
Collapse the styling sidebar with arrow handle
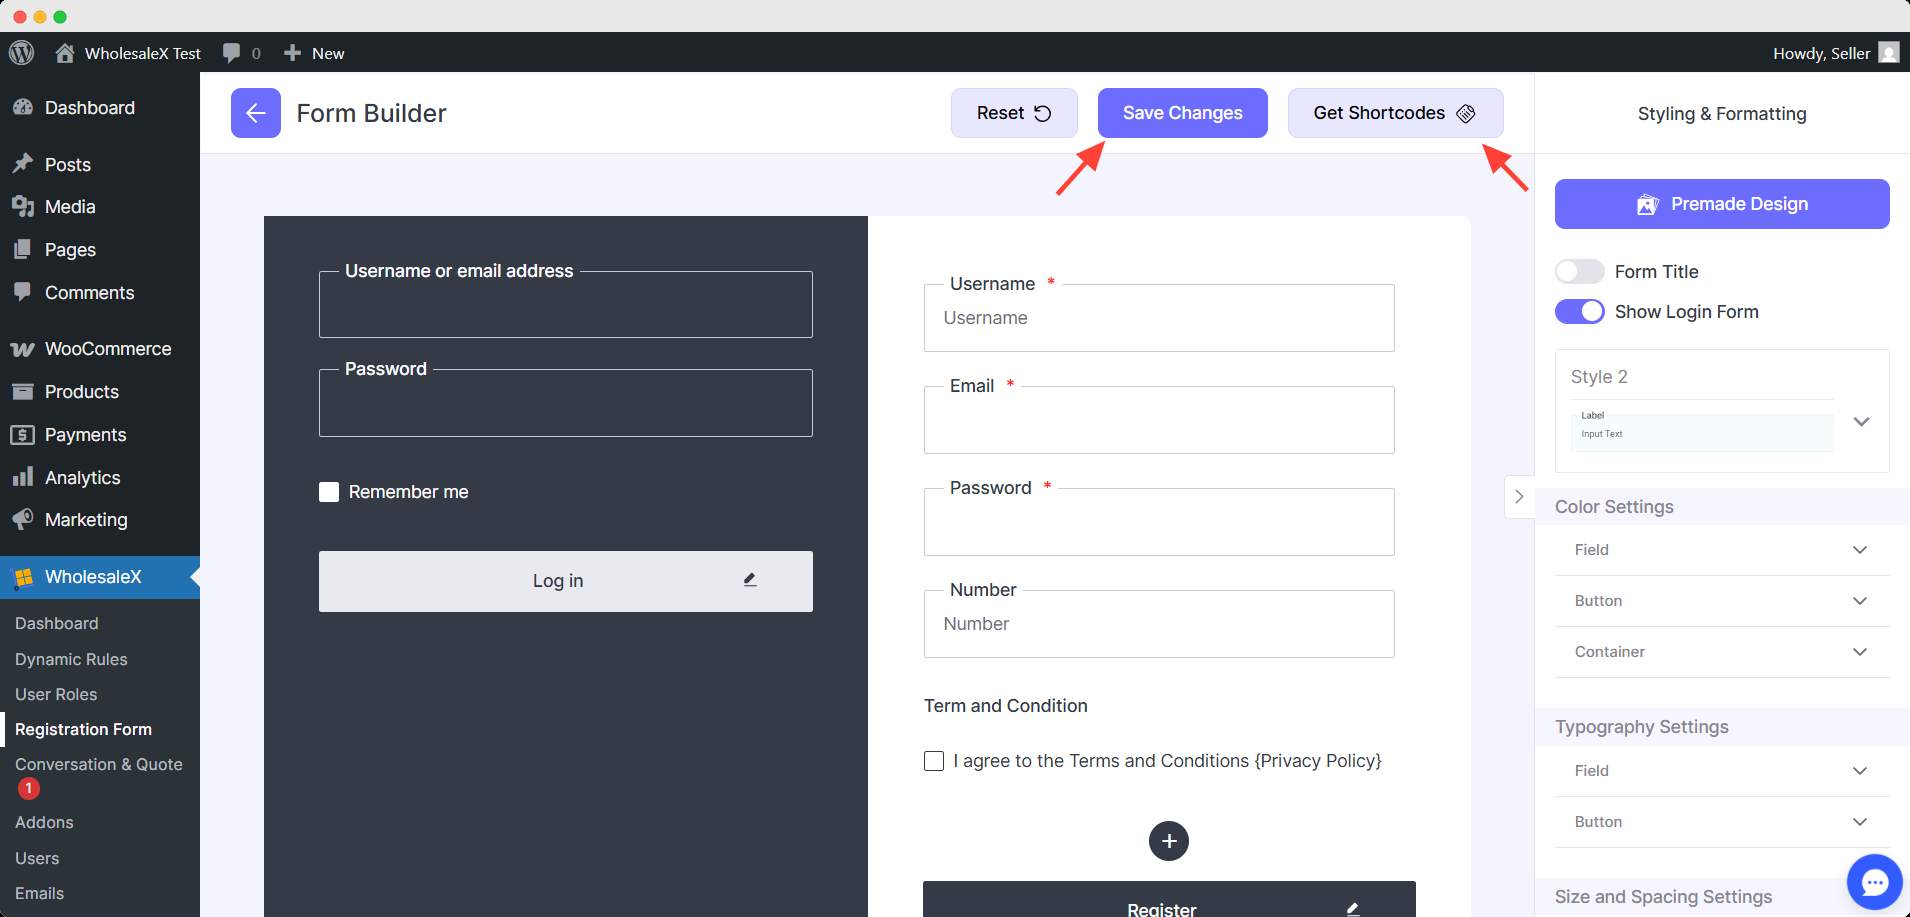point(1519,497)
